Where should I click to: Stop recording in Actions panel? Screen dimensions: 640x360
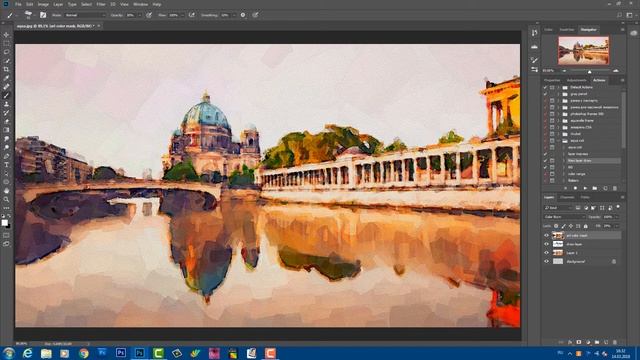point(565,188)
